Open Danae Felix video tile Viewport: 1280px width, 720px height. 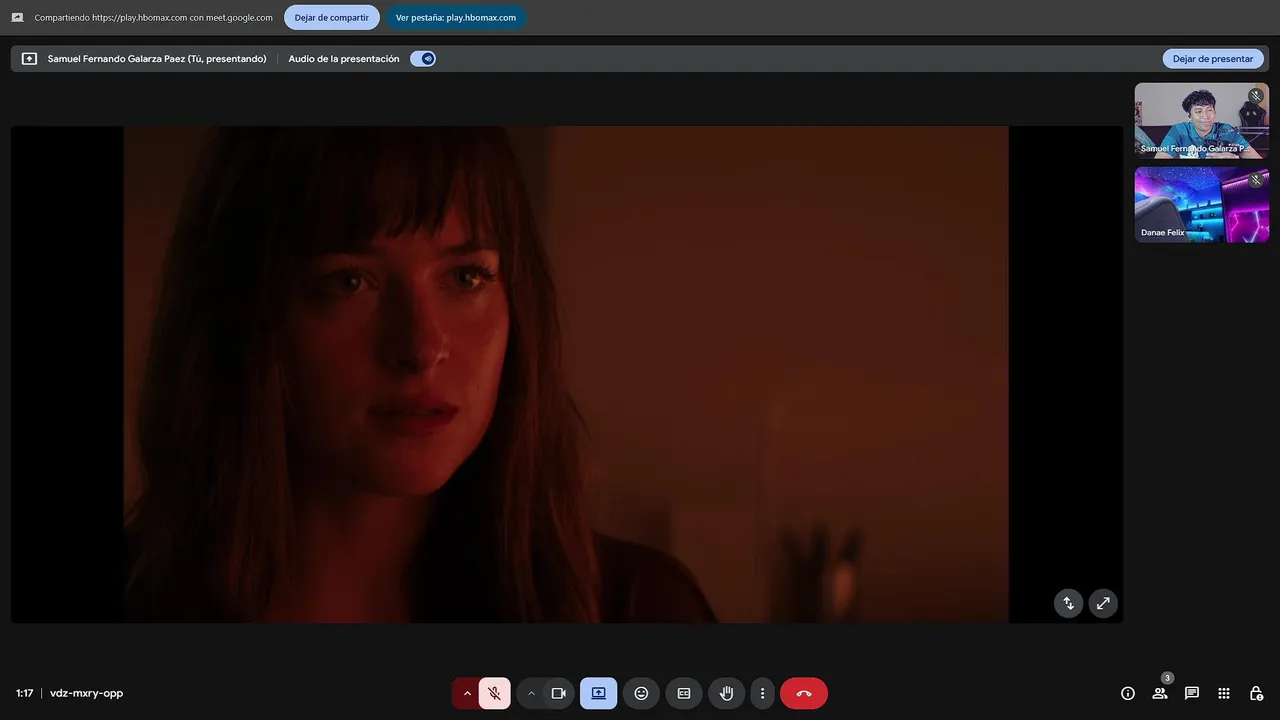tap(1201, 204)
